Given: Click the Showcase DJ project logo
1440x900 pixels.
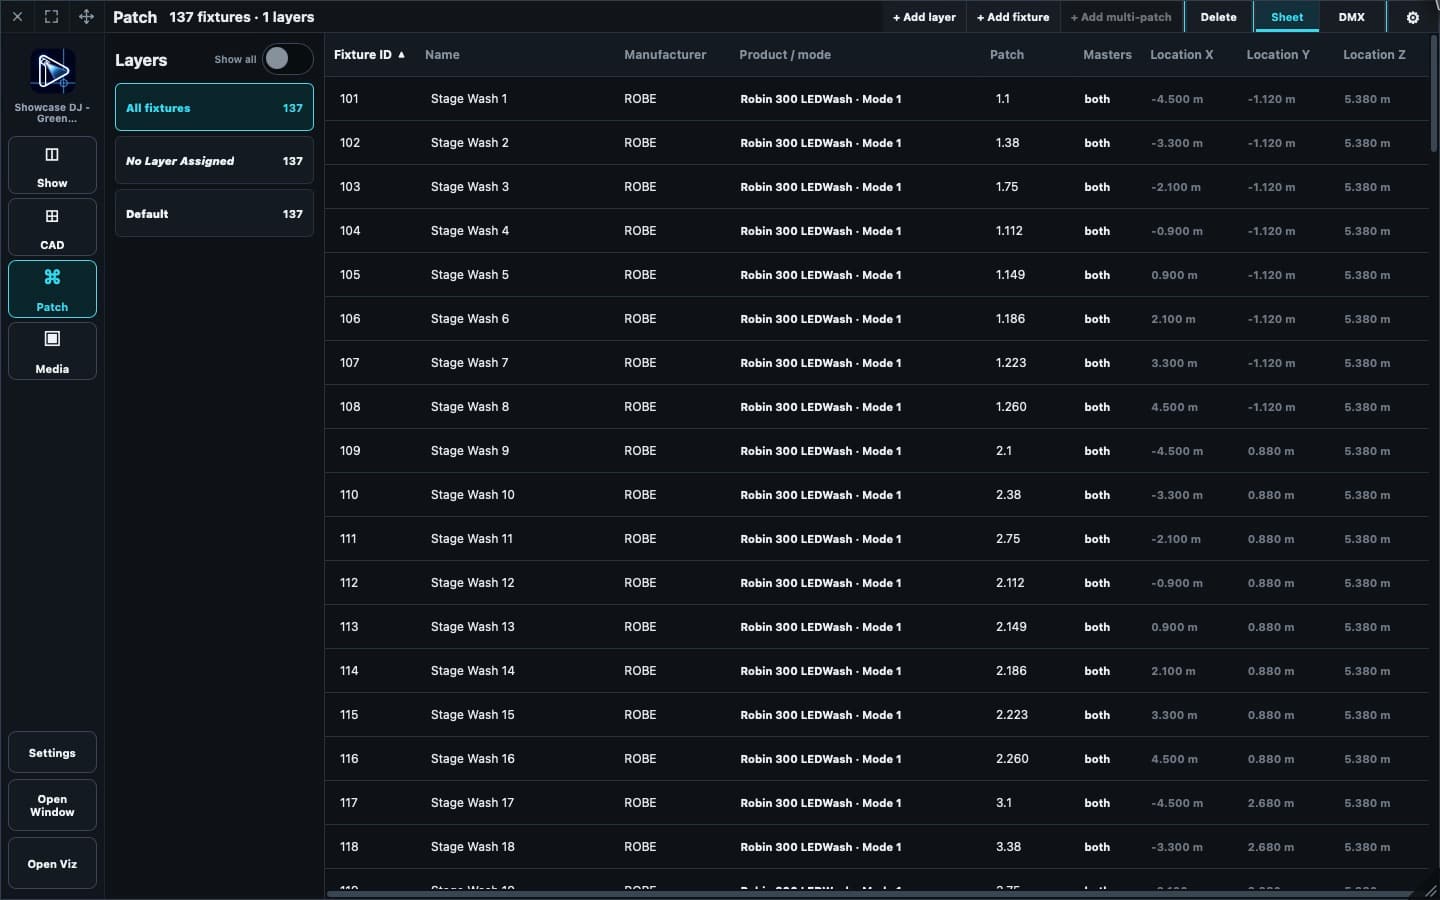Looking at the screenshot, I should [52, 71].
